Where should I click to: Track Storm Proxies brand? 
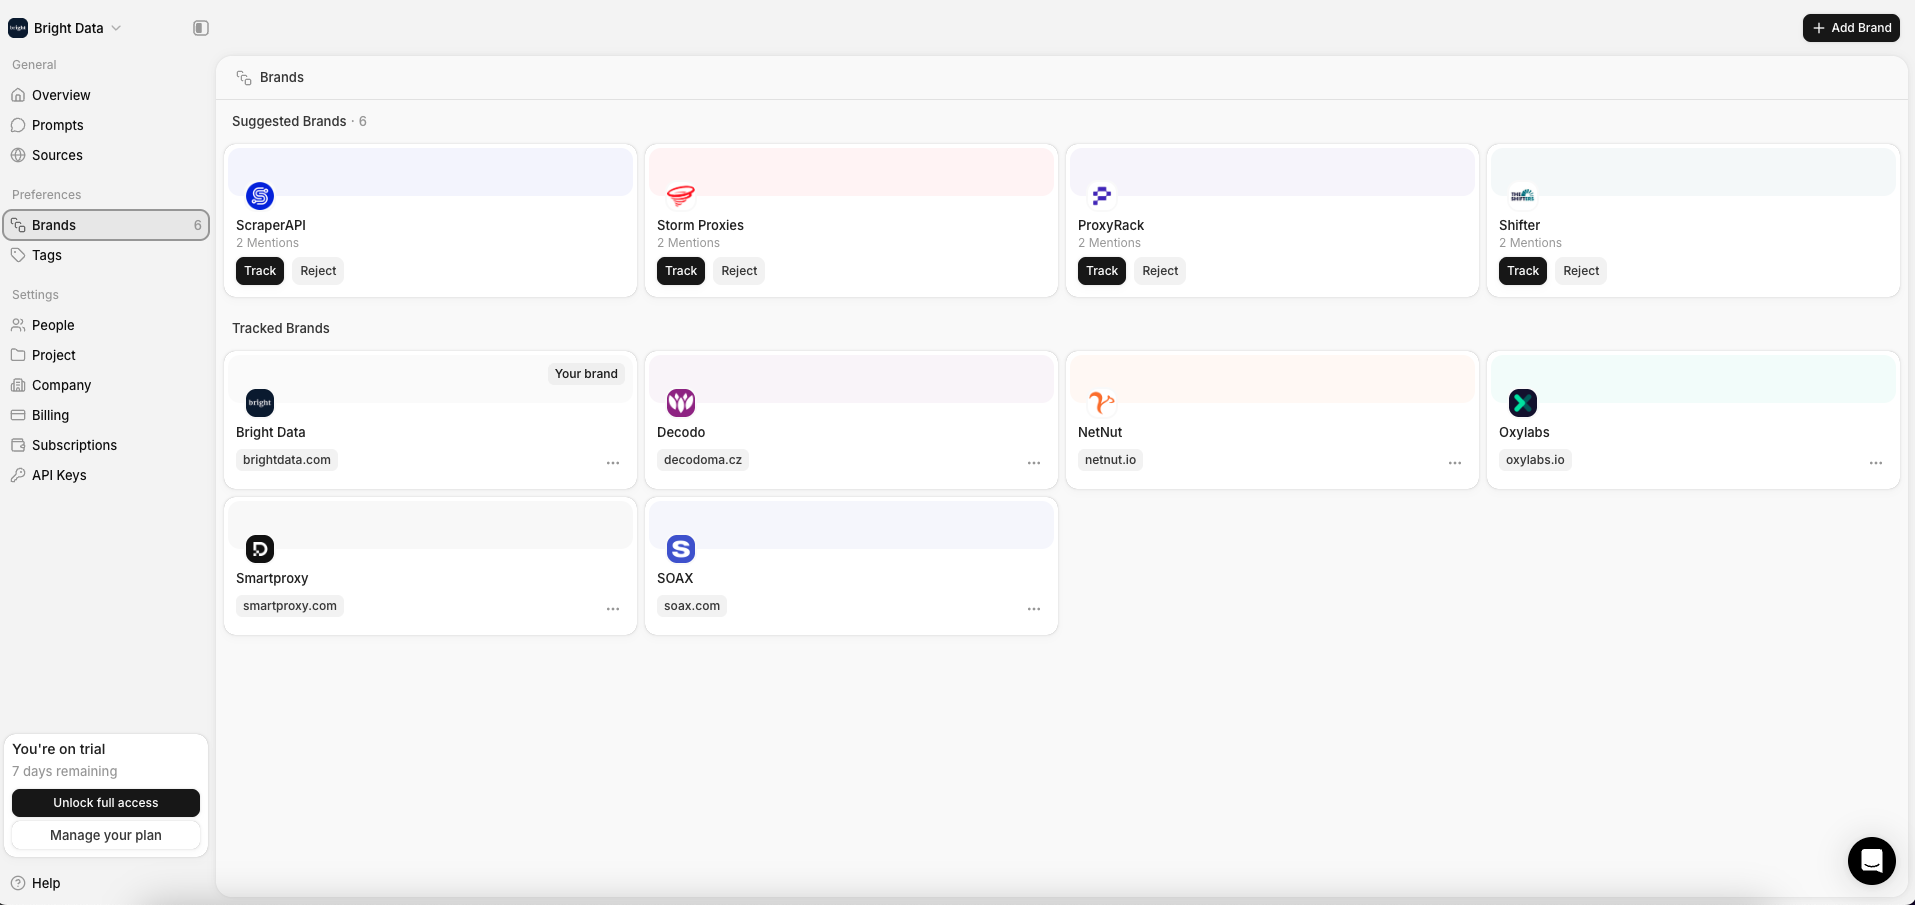click(681, 271)
